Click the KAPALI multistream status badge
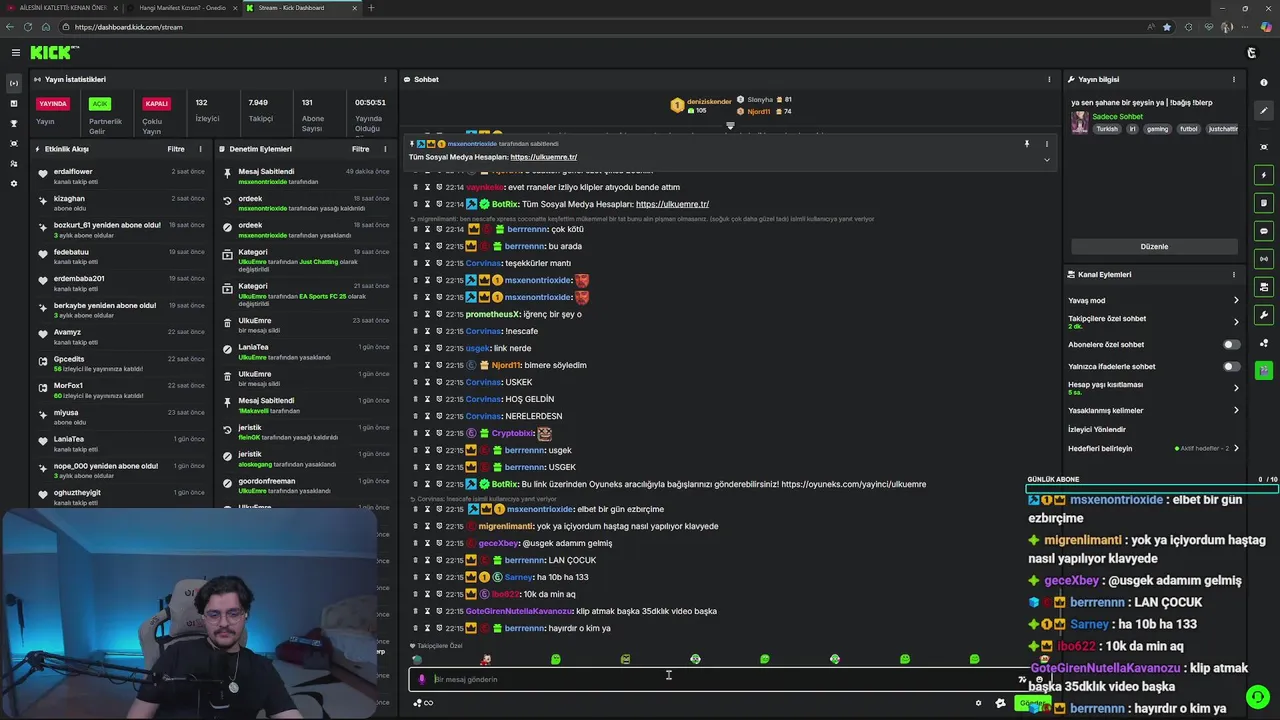The image size is (1280, 720). (x=156, y=103)
